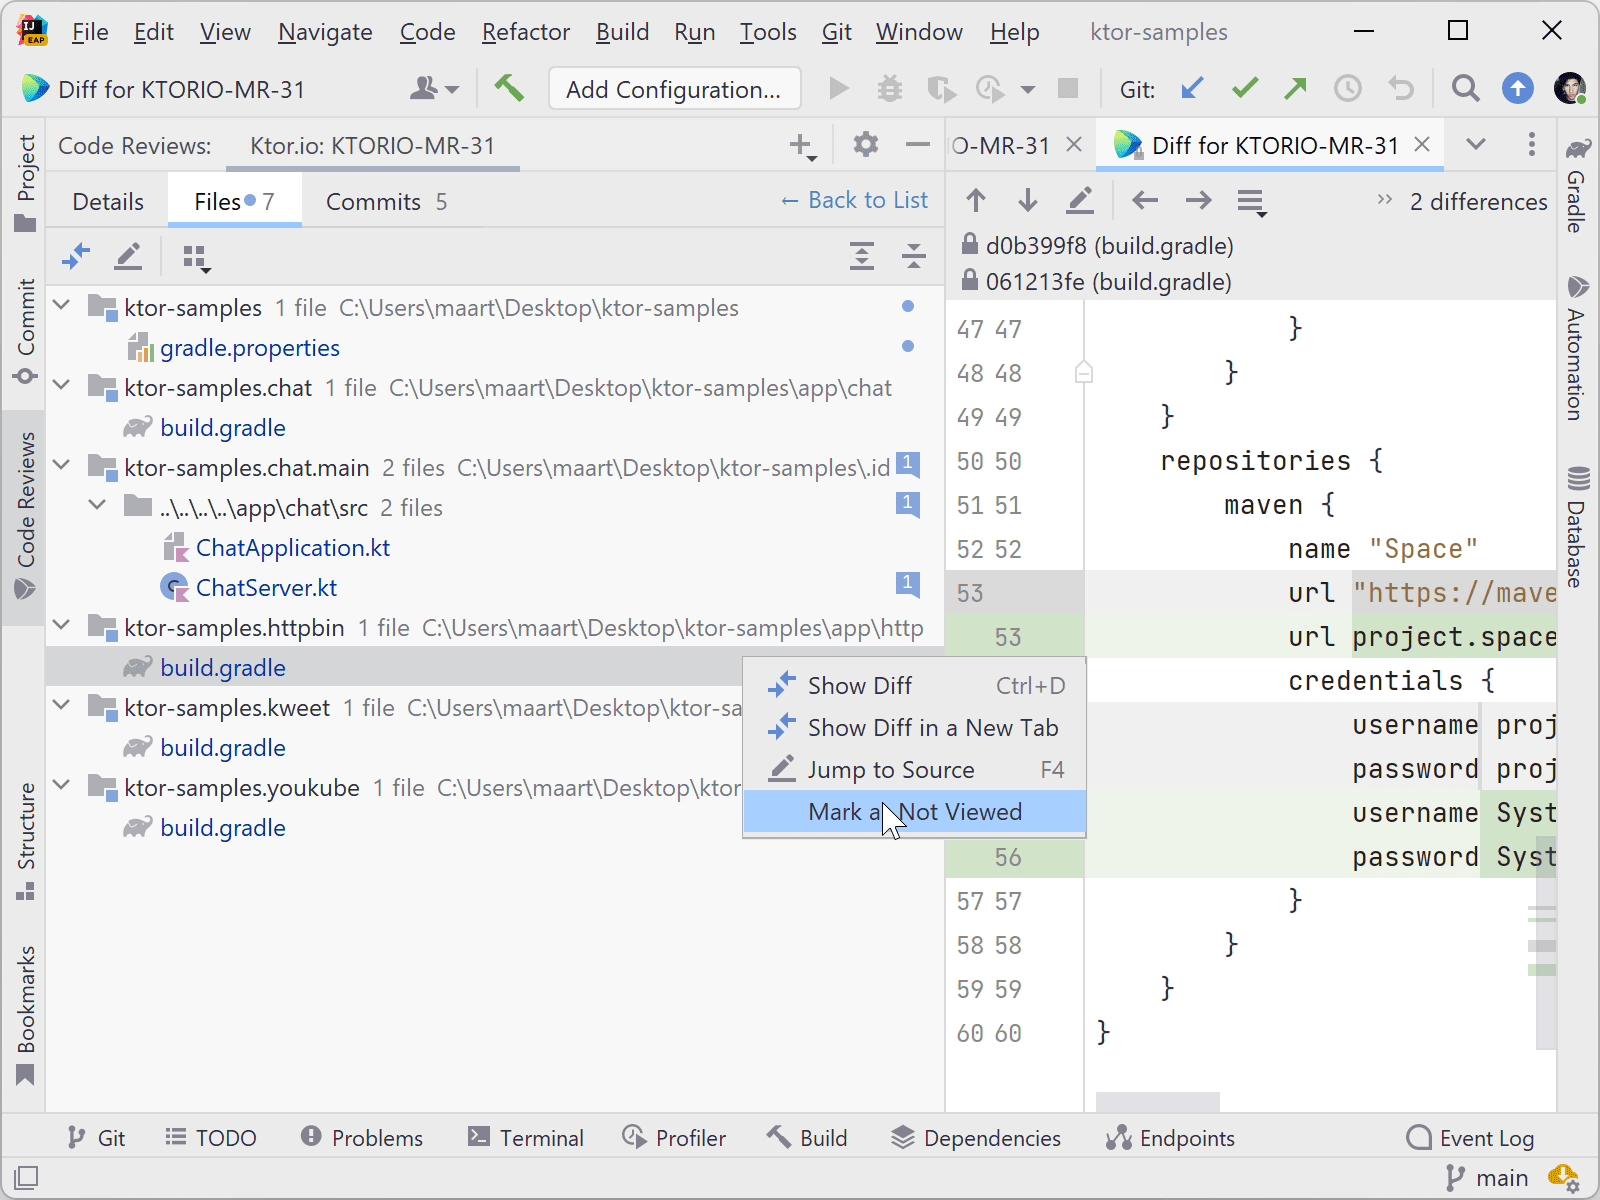Click the Stop square icon
Screen dimensions: 1600x1200
tap(1068, 89)
